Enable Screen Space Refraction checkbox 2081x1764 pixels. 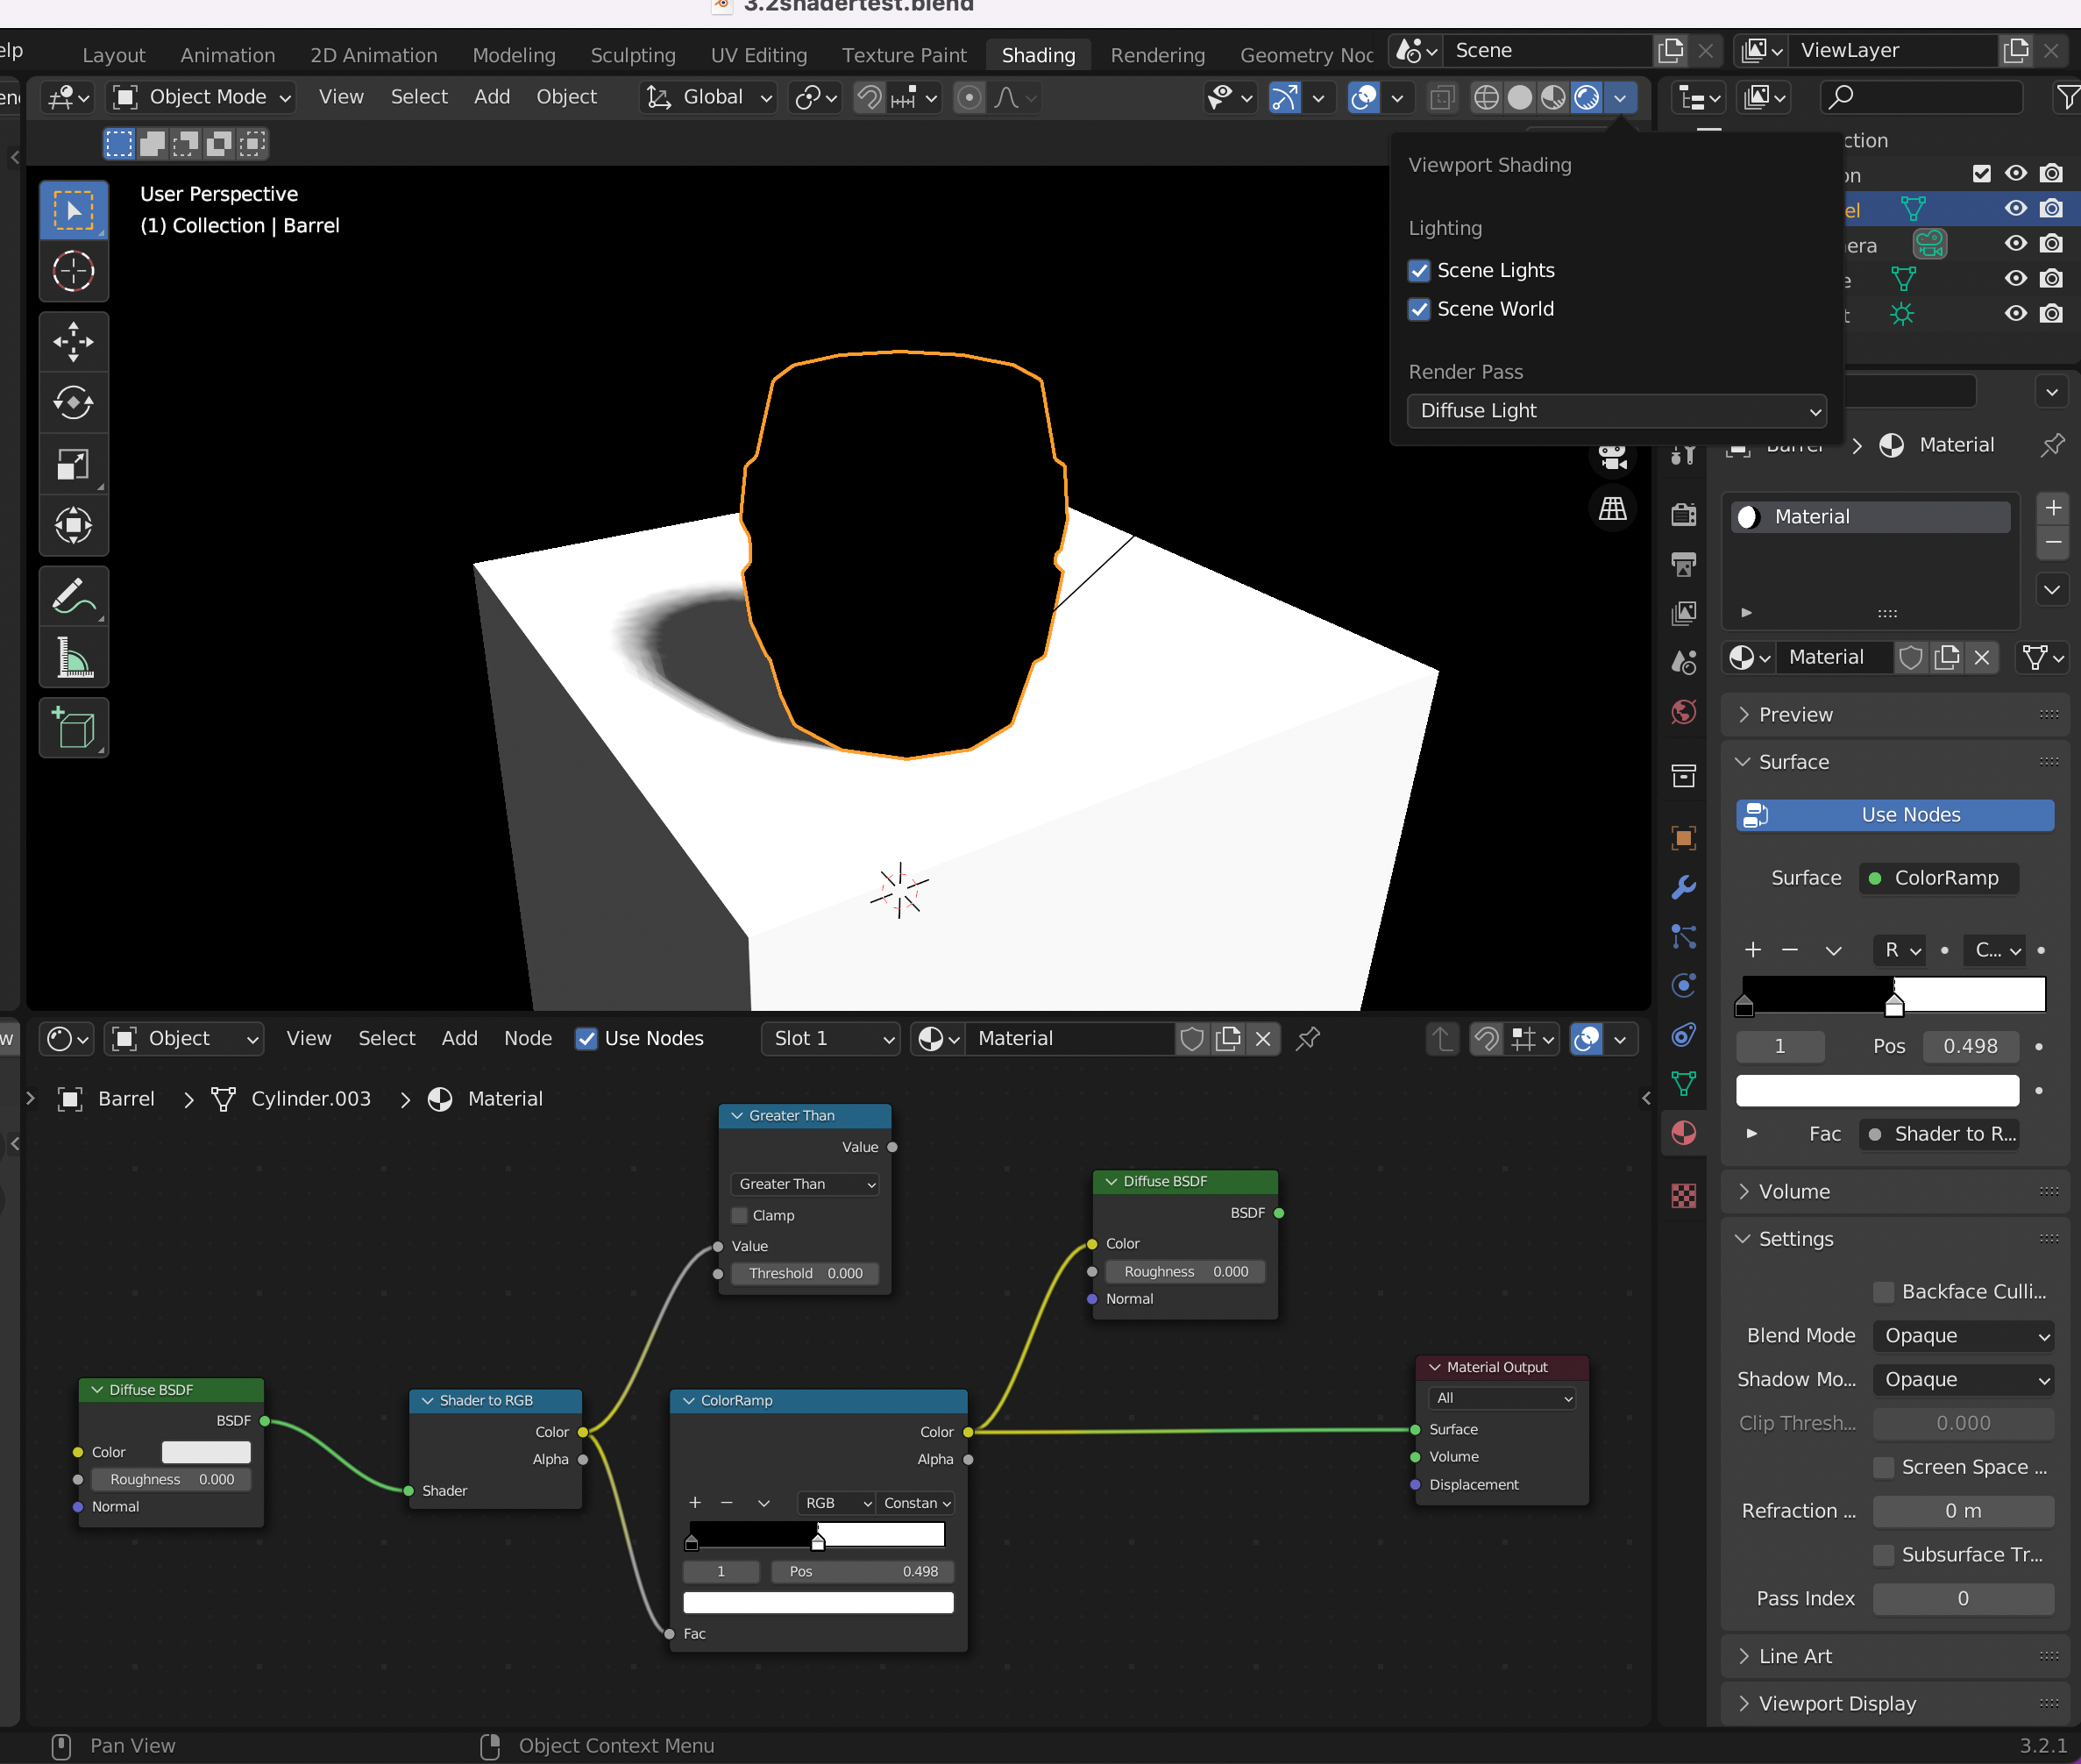[x=1884, y=1467]
